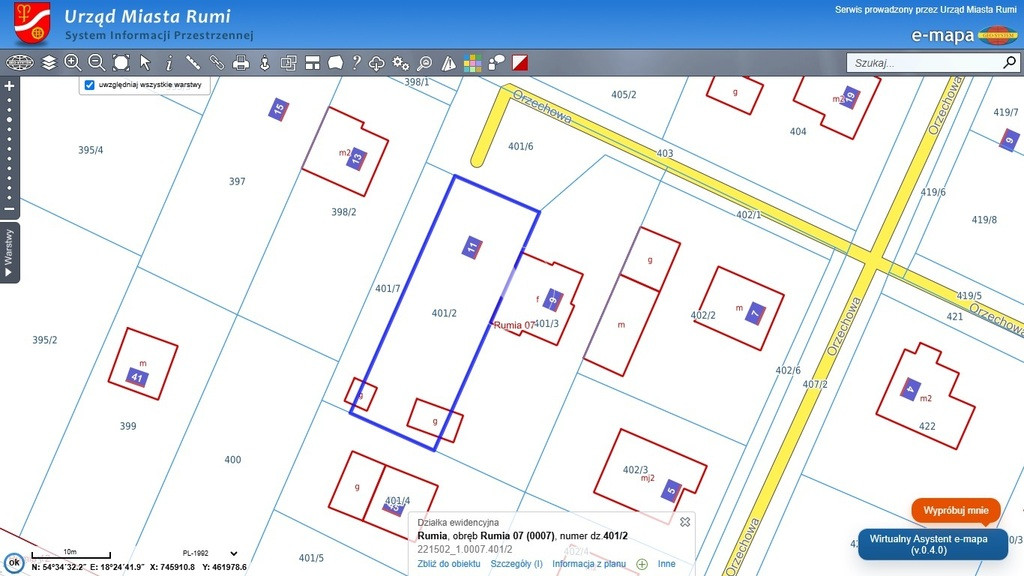1024x576 pixels.
Task: Click parcel label 395/4 on map
Action: click(x=91, y=150)
